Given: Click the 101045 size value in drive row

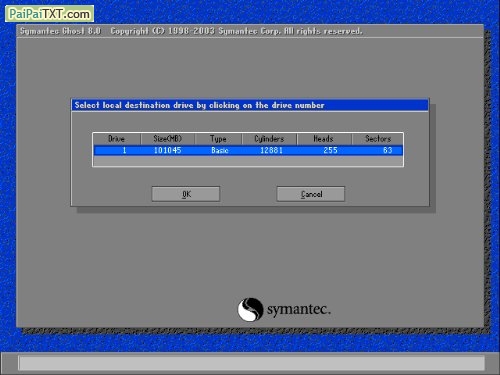Looking at the screenshot, I should [168, 150].
